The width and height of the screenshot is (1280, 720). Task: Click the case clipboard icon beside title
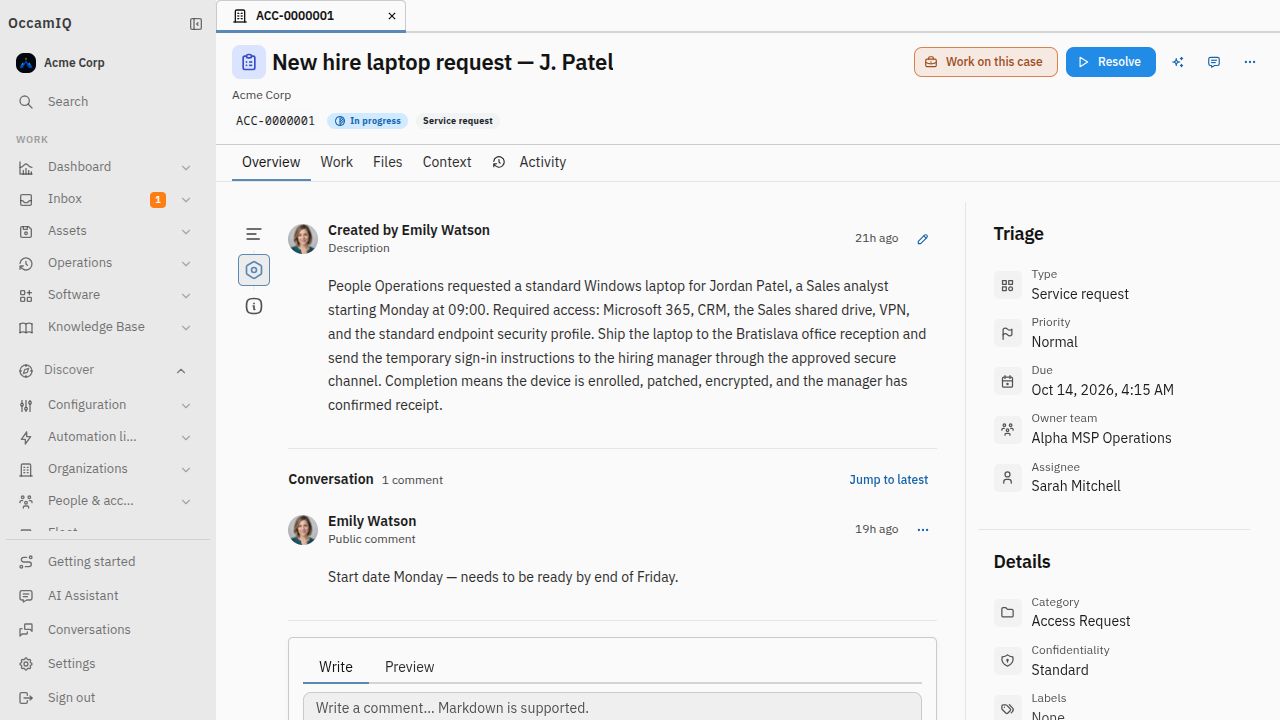coord(249,62)
